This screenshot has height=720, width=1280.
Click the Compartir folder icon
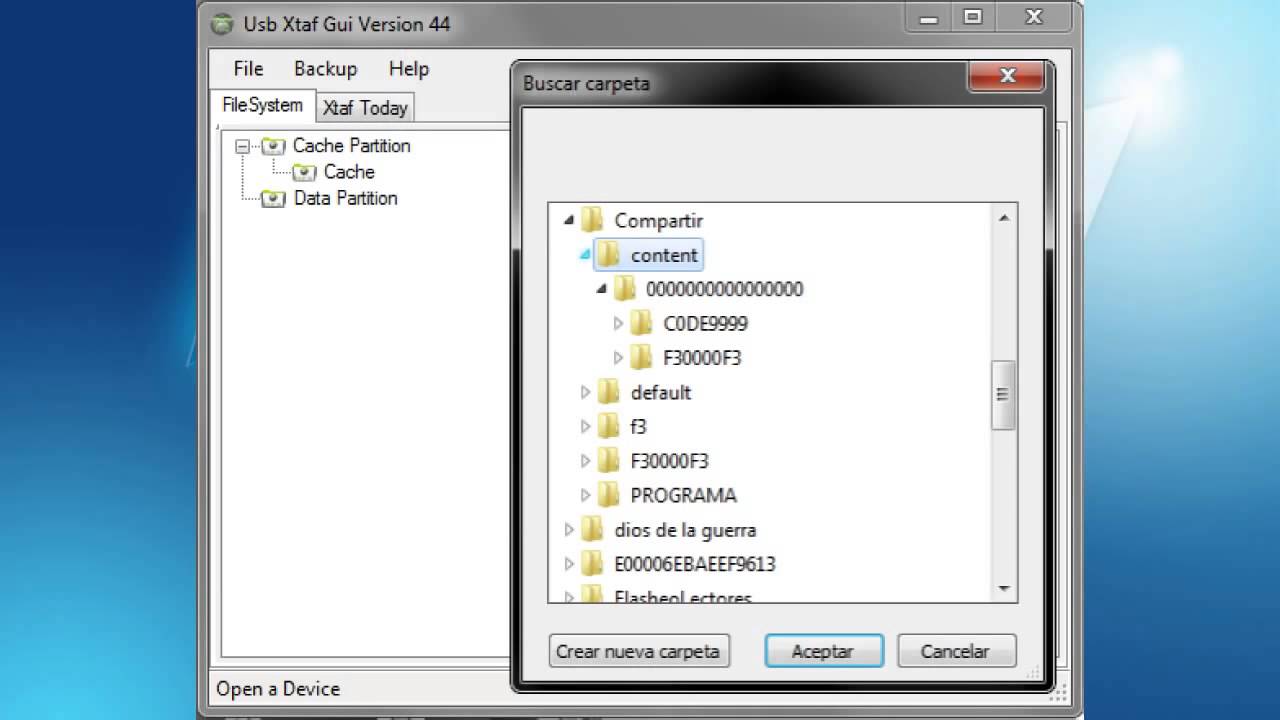pyautogui.click(x=593, y=220)
